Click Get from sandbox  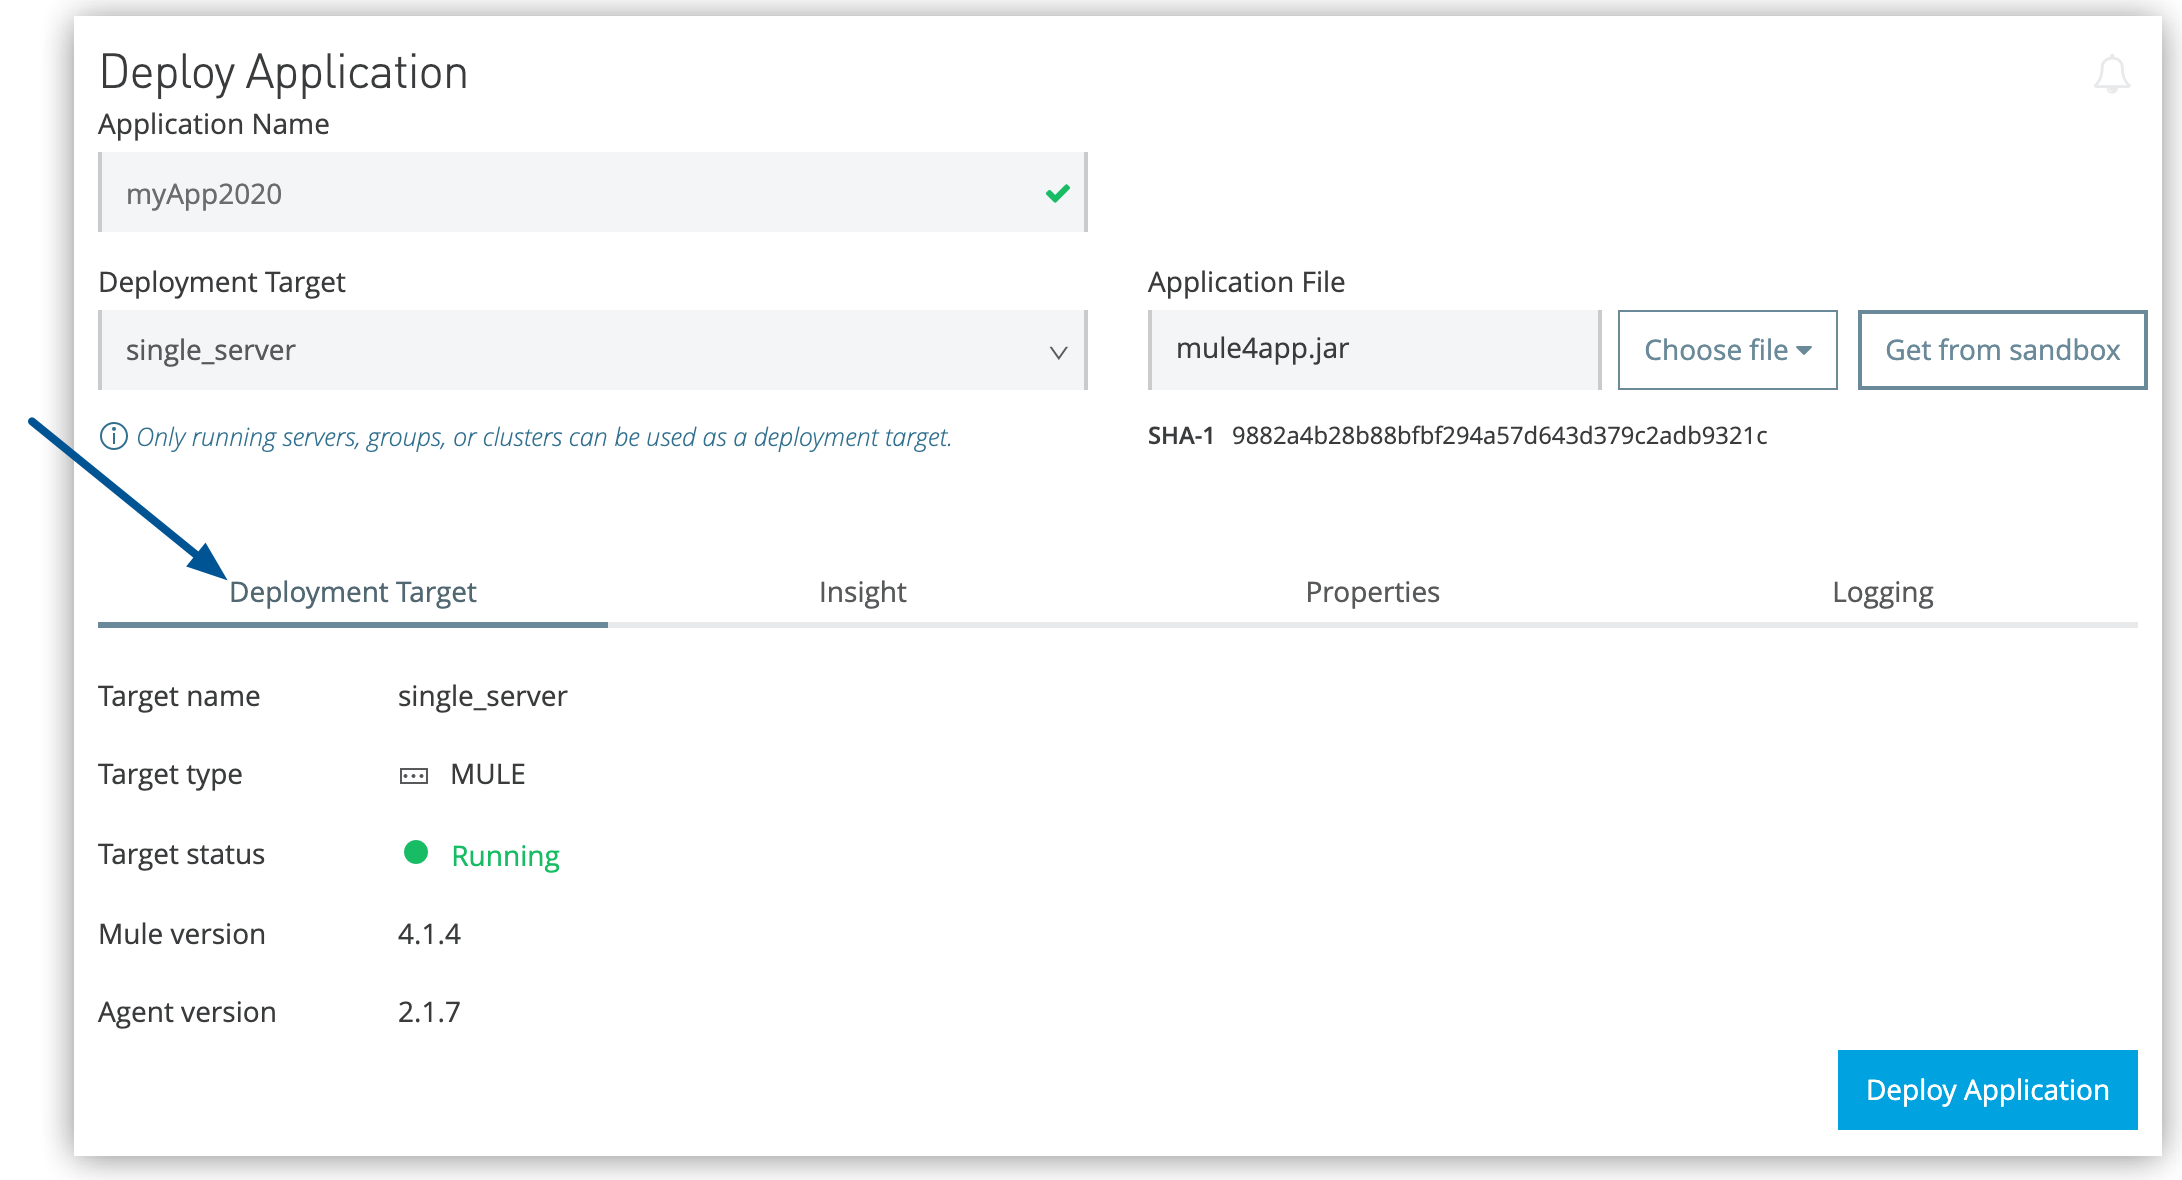pos(2001,350)
